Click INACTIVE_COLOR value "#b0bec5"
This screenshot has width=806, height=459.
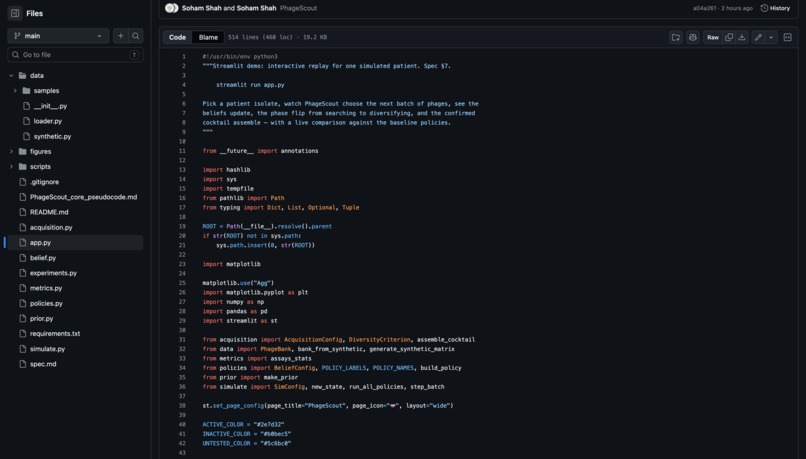[x=276, y=434]
